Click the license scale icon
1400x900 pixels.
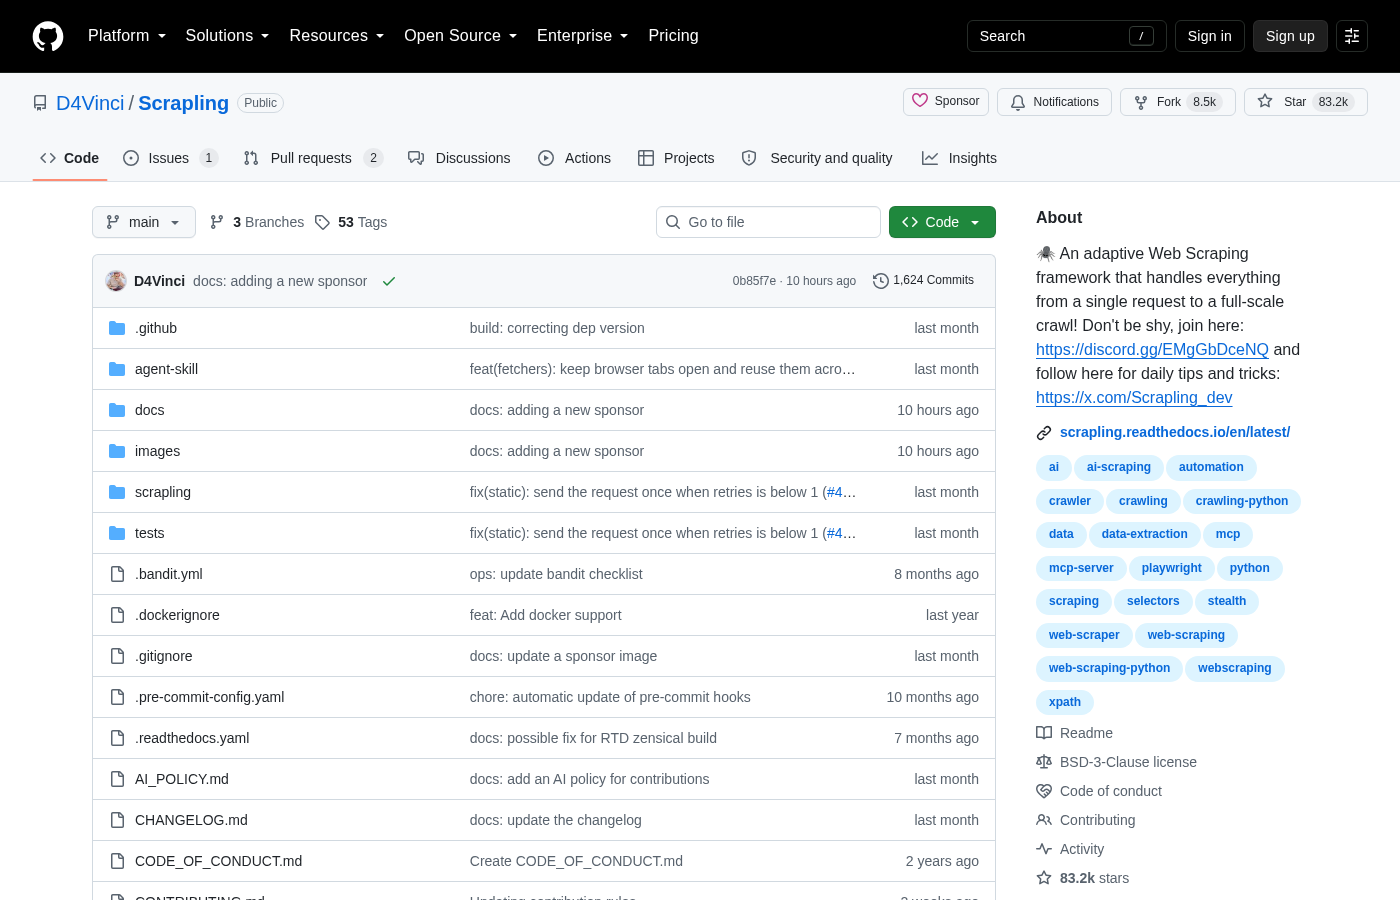(1044, 762)
